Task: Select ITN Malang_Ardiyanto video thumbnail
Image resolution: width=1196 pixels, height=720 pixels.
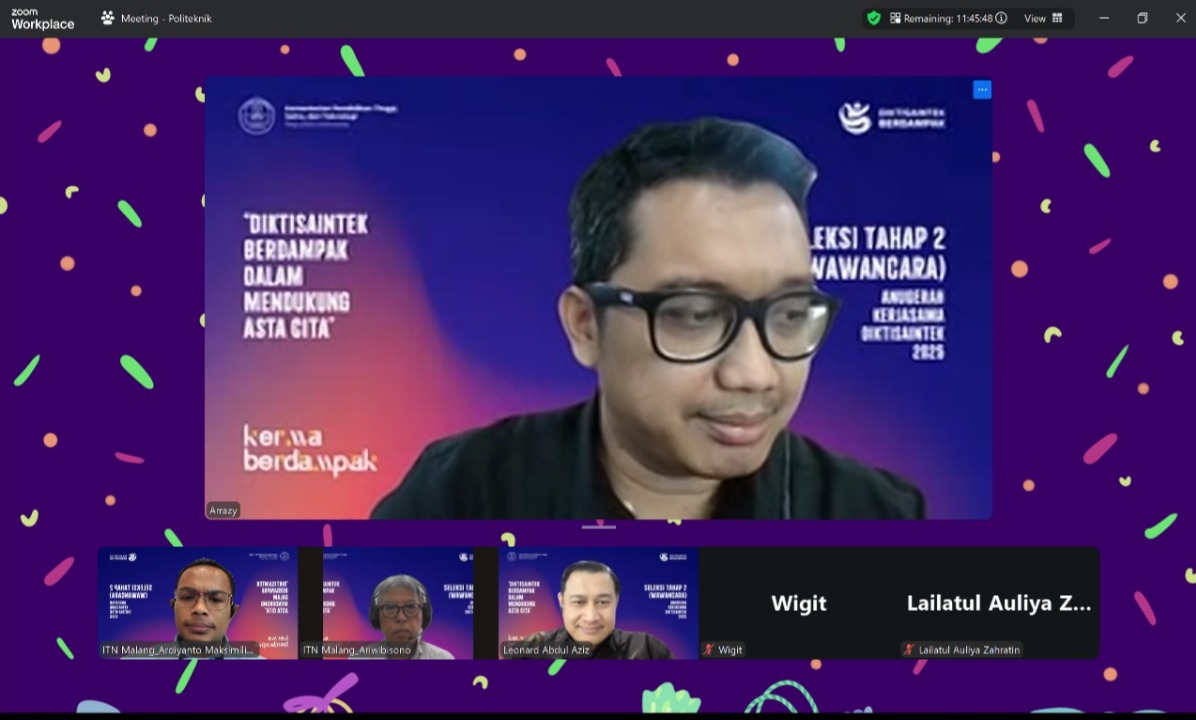Action: coord(197,602)
